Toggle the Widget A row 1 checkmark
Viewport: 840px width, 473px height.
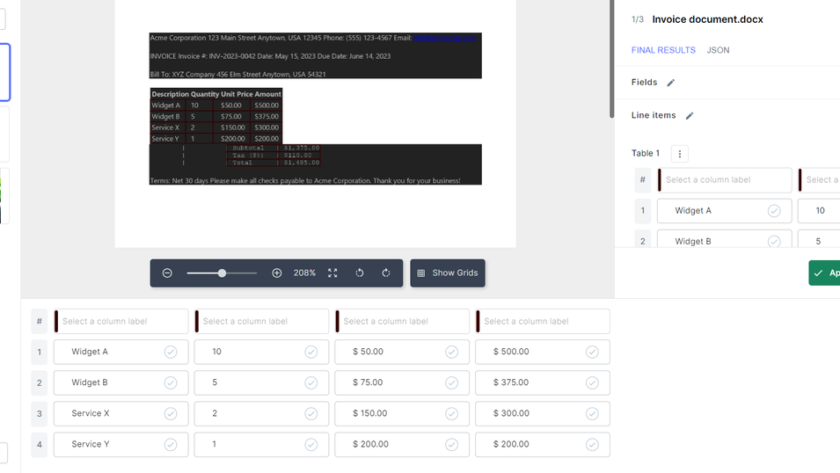coord(170,352)
